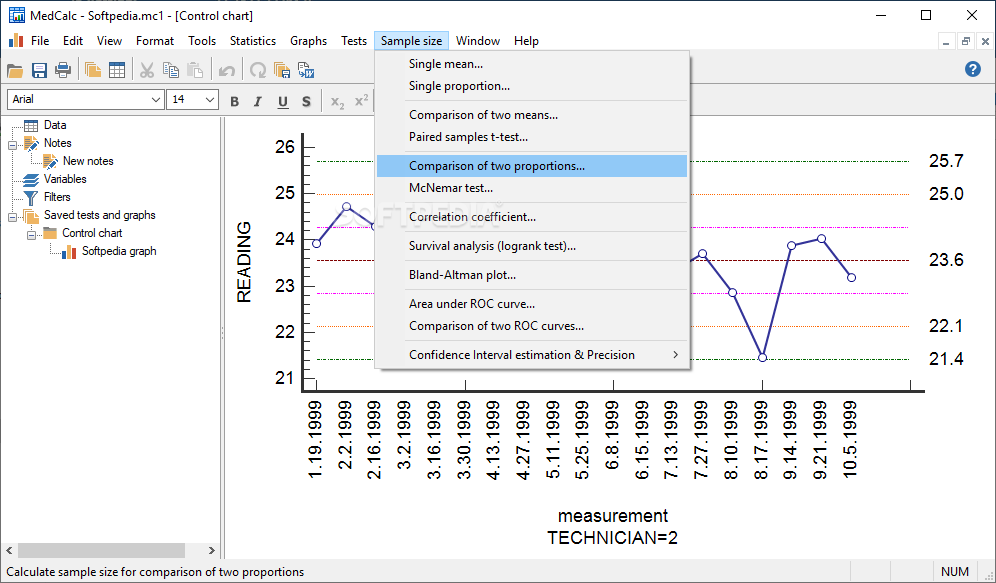Click the tree panel horizontal scrollbar thumb
This screenshot has height=583, width=996.
pyautogui.click(x=101, y=550)
